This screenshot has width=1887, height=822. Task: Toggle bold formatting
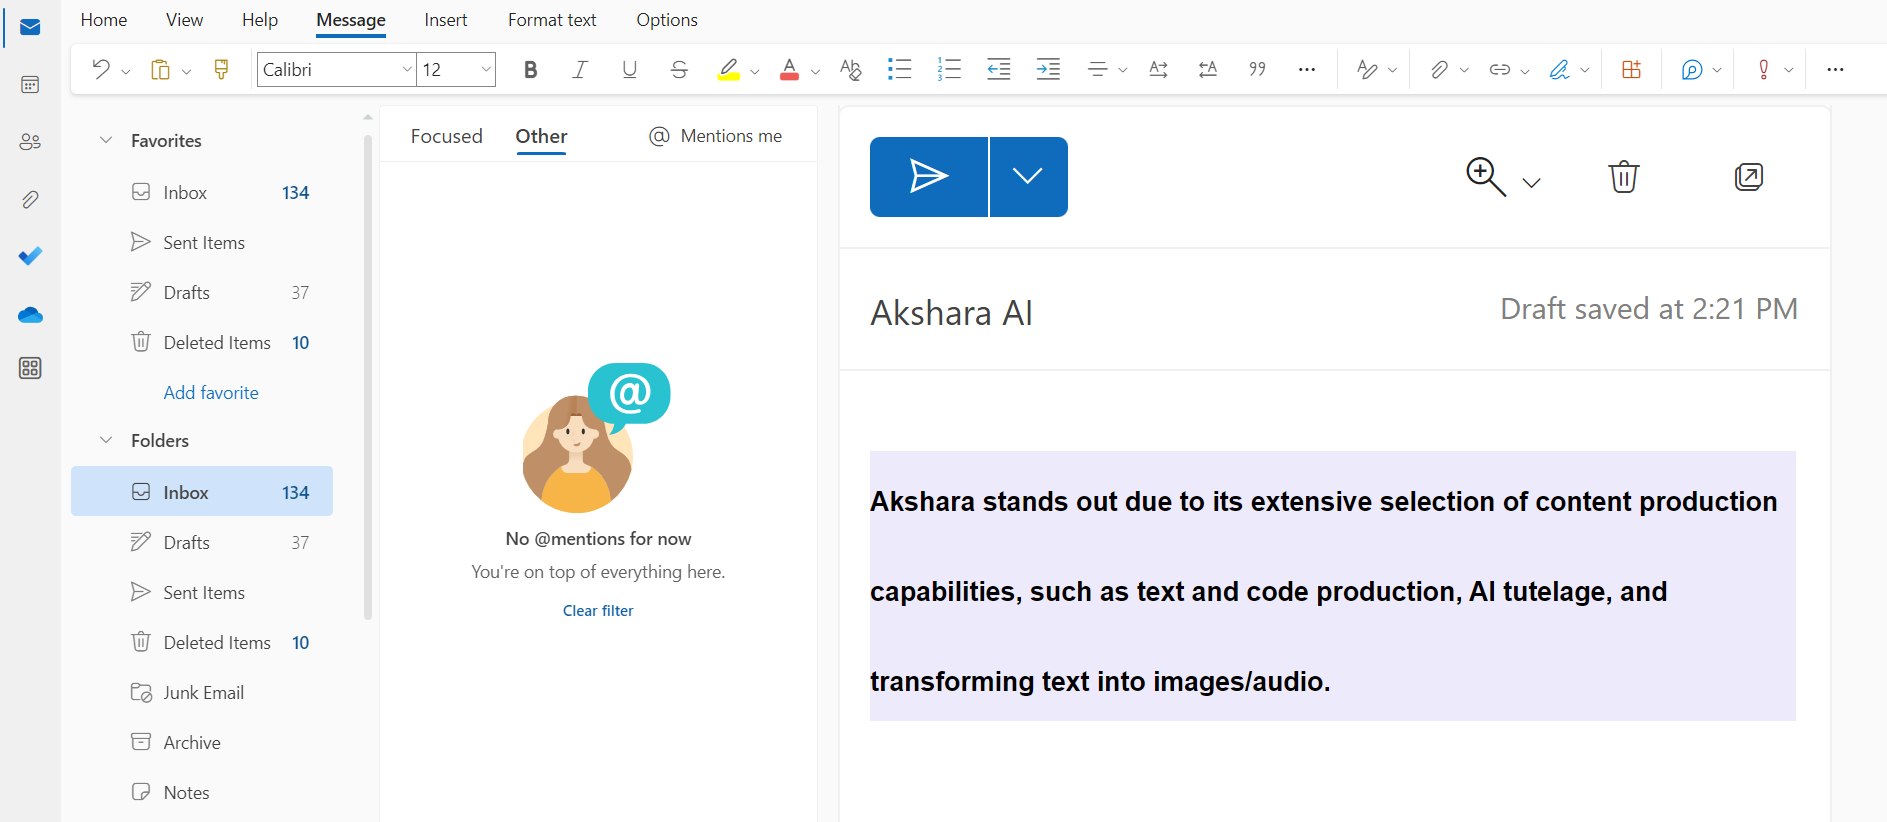(x=530, y=69)
